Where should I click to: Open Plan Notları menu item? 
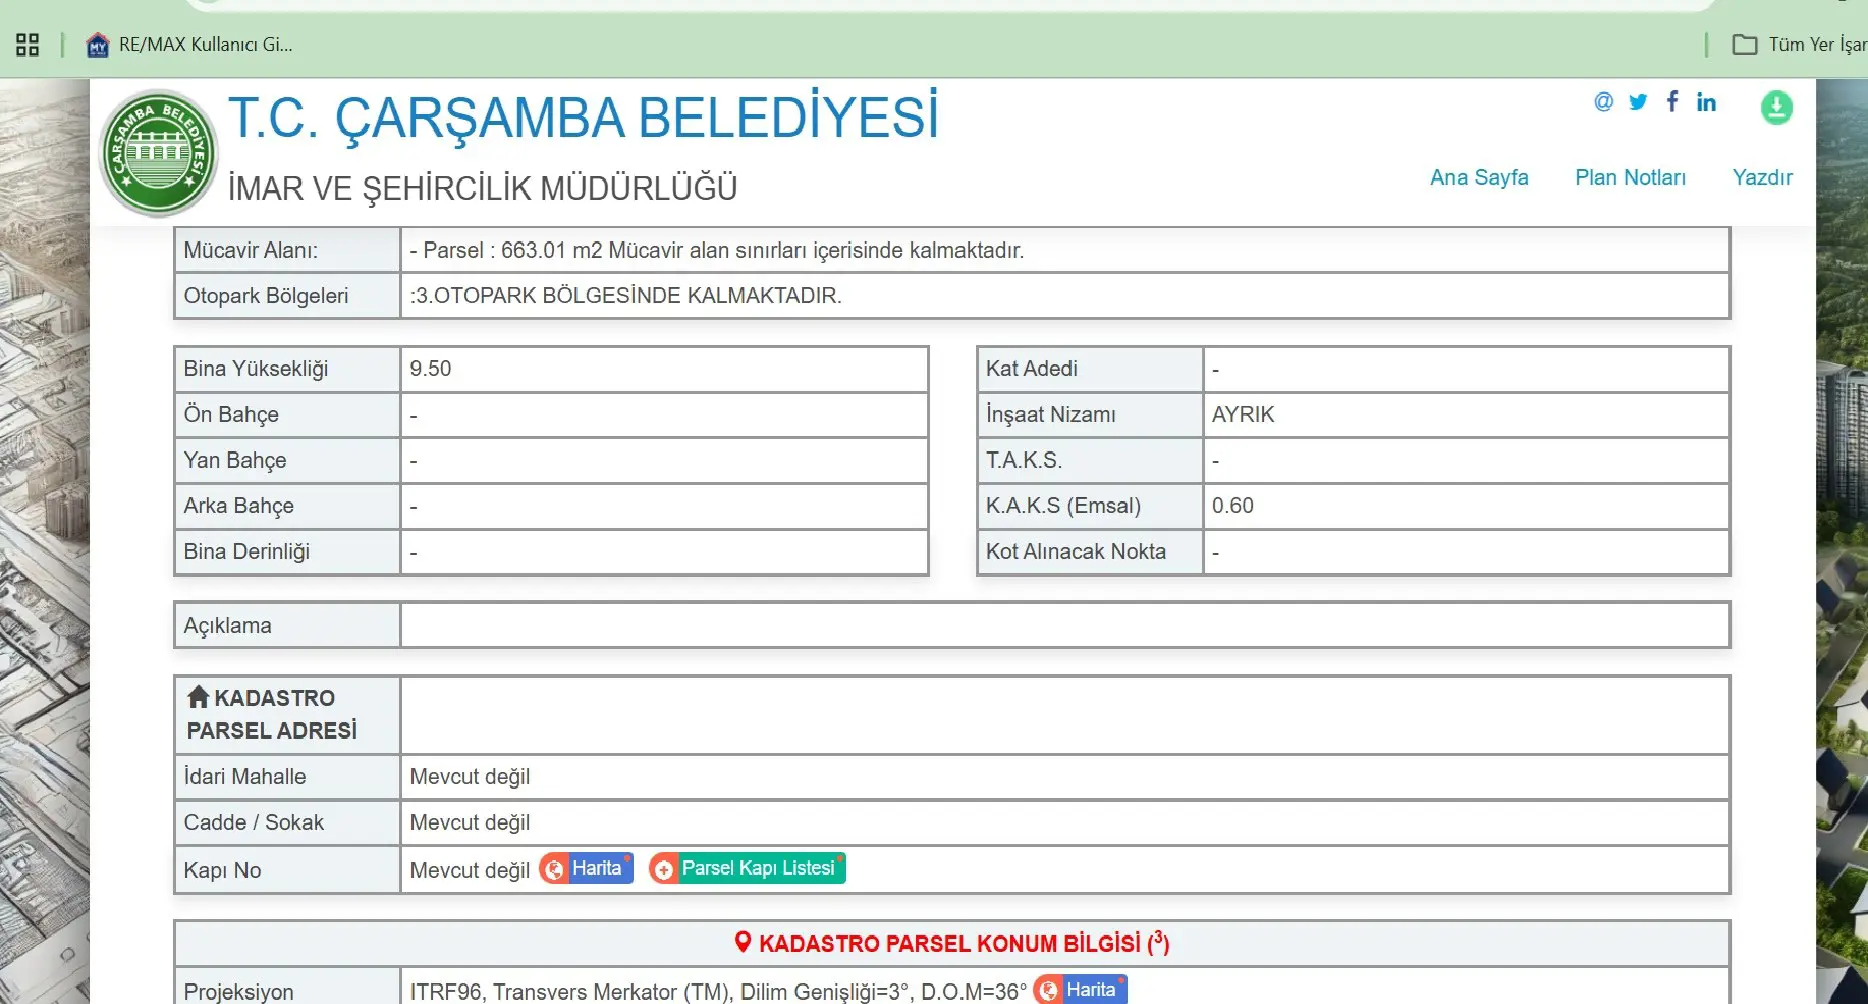coord(1630,177)
